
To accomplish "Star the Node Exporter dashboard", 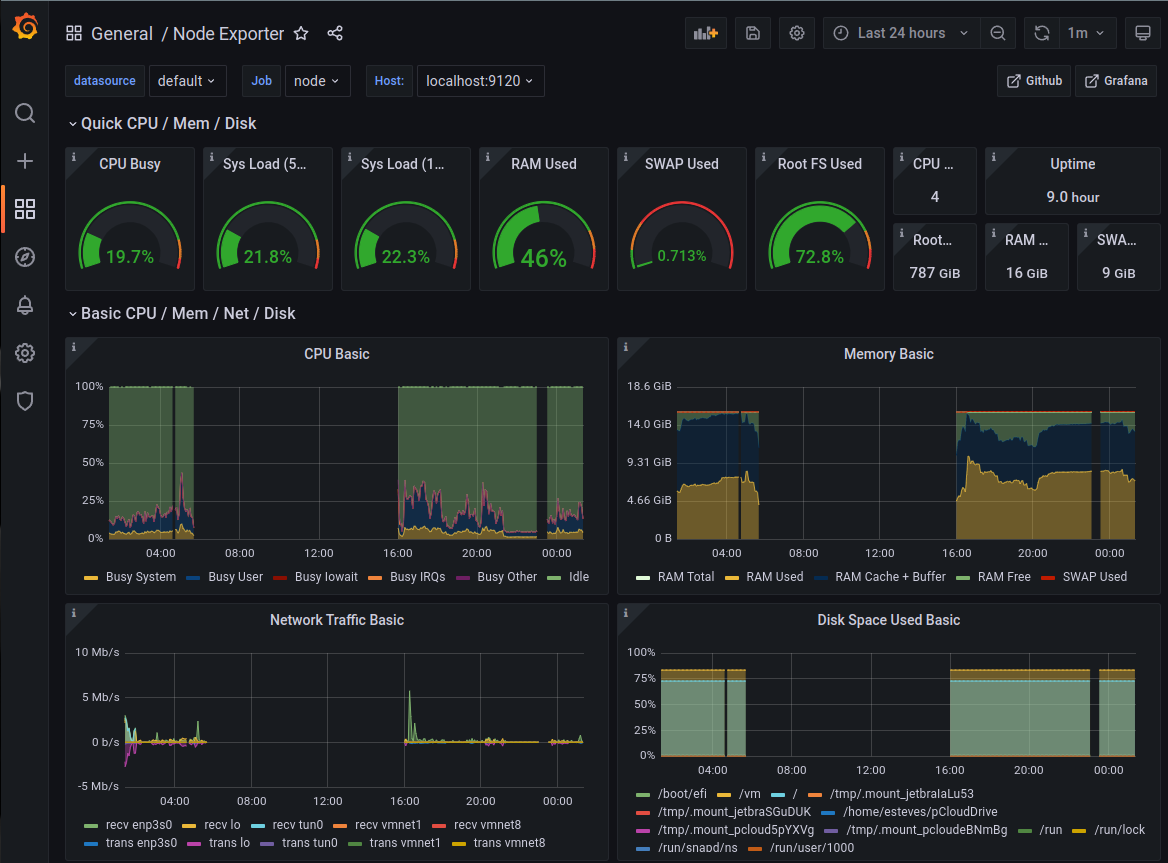I will click(x=301, y=33).
